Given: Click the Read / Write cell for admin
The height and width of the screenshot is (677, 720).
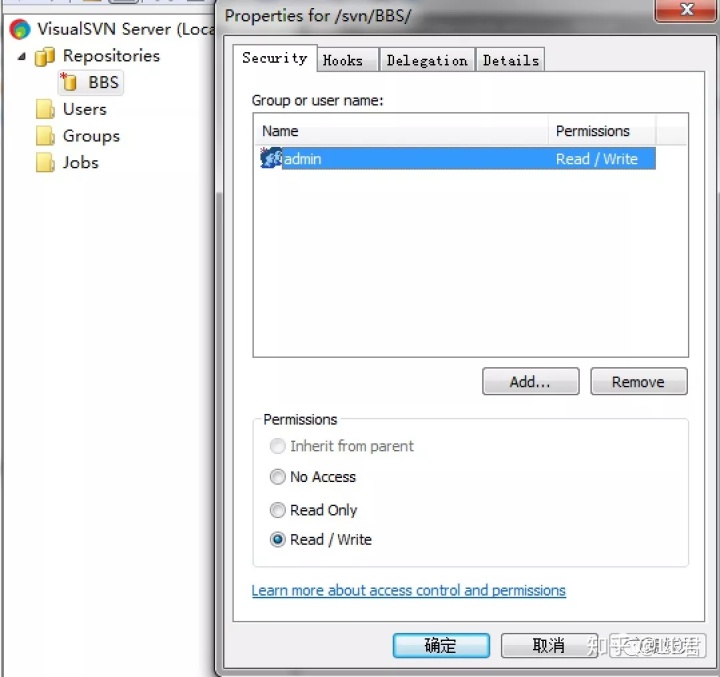Looking at the screenshot, I should [x=596, y=159].
